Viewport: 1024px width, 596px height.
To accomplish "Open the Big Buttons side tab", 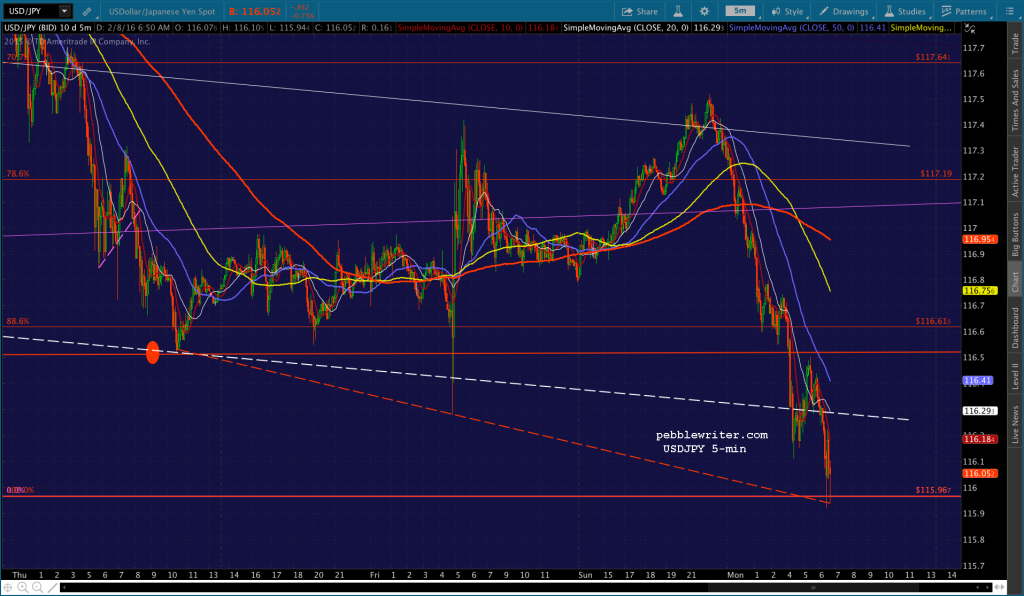I will tap(1016, 234).
